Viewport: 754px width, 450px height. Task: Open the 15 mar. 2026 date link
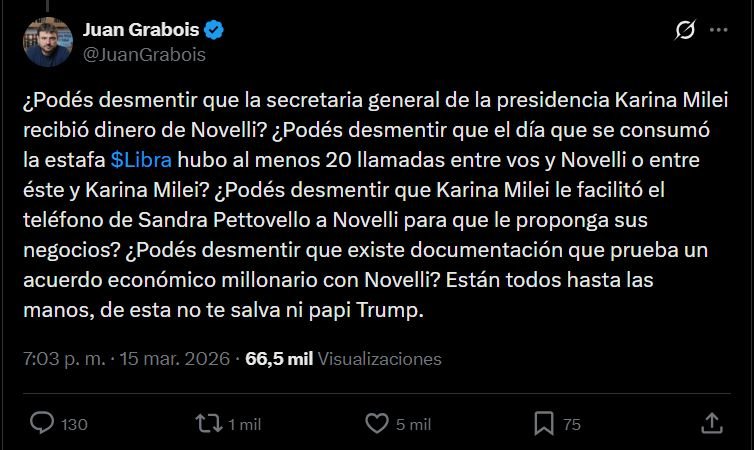pyautogui.click(x=178, y=358)
